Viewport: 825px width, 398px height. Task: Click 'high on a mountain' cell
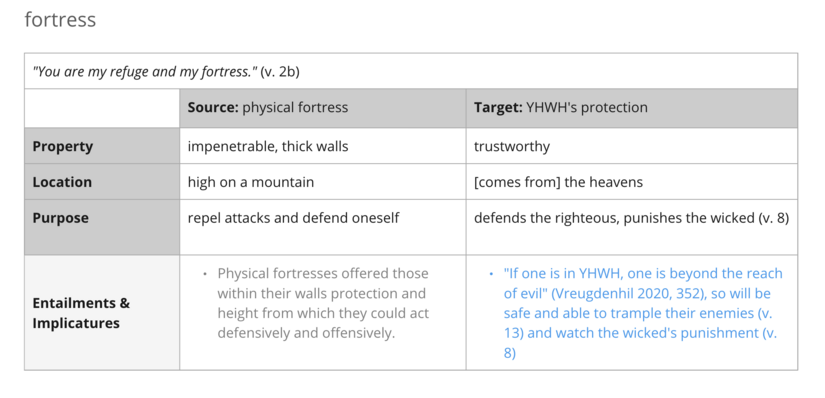(323, 182)
